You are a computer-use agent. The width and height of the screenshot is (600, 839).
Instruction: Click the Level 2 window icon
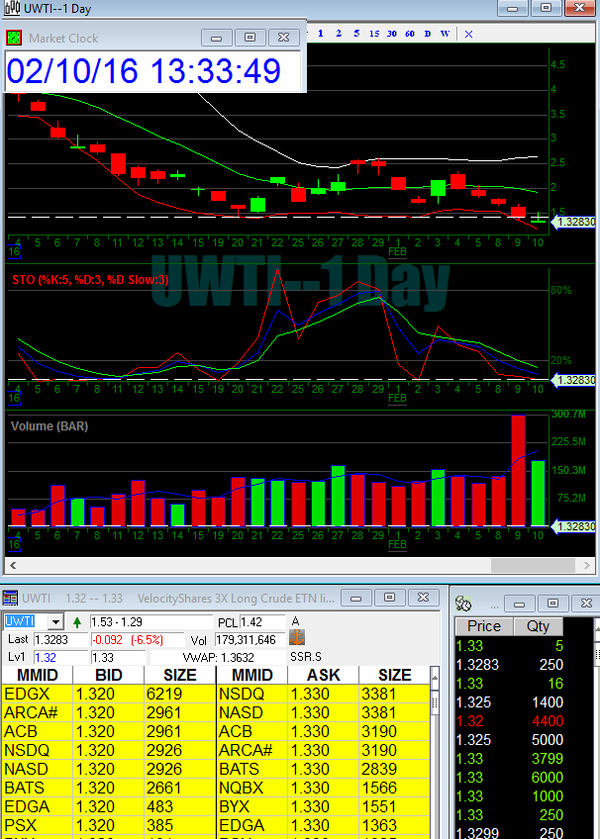10,598
